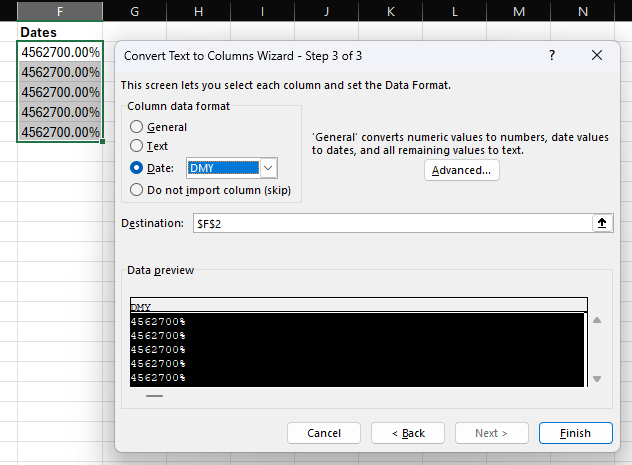
Task: Click the Advanced... button
Action: pyautogui.click(x=462, y=170)
